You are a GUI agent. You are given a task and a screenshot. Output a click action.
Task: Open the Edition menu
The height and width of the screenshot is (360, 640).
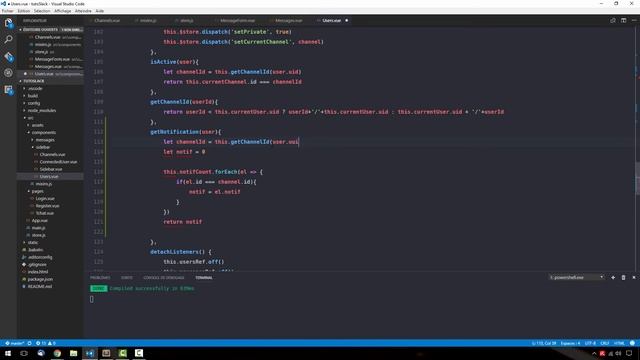click(x=24, y=11)
